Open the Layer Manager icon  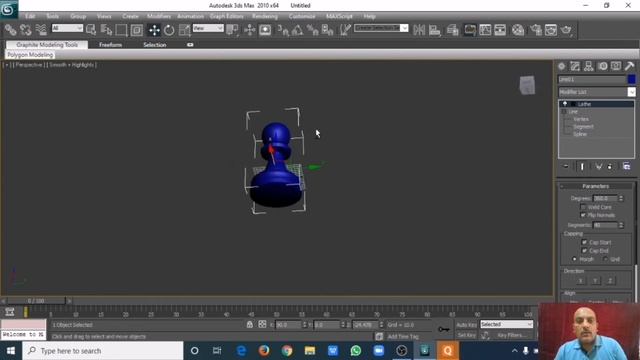click(453, 30)
